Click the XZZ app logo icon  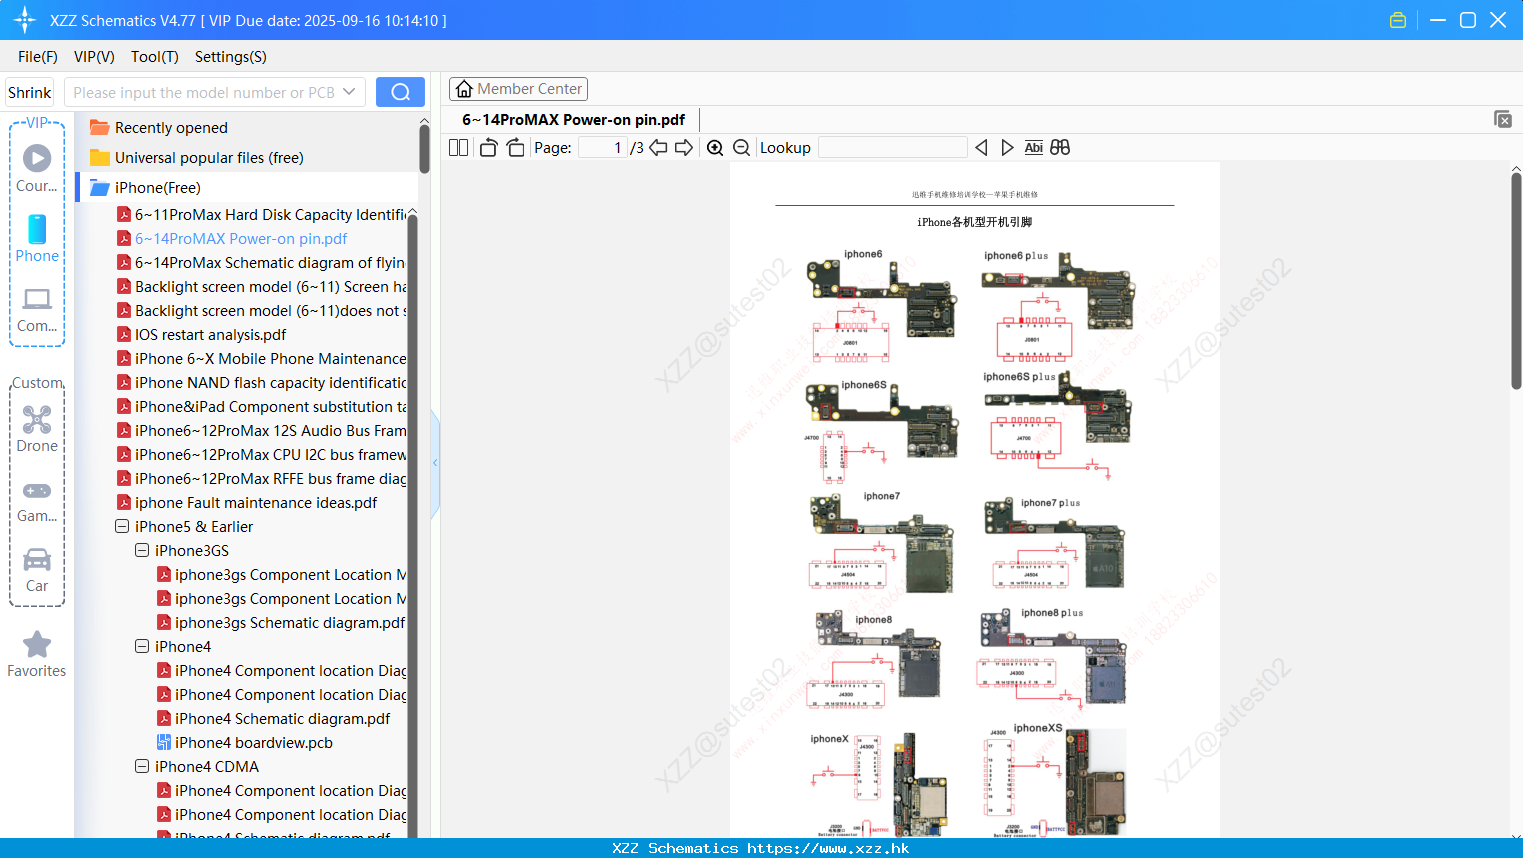(24, 20)
